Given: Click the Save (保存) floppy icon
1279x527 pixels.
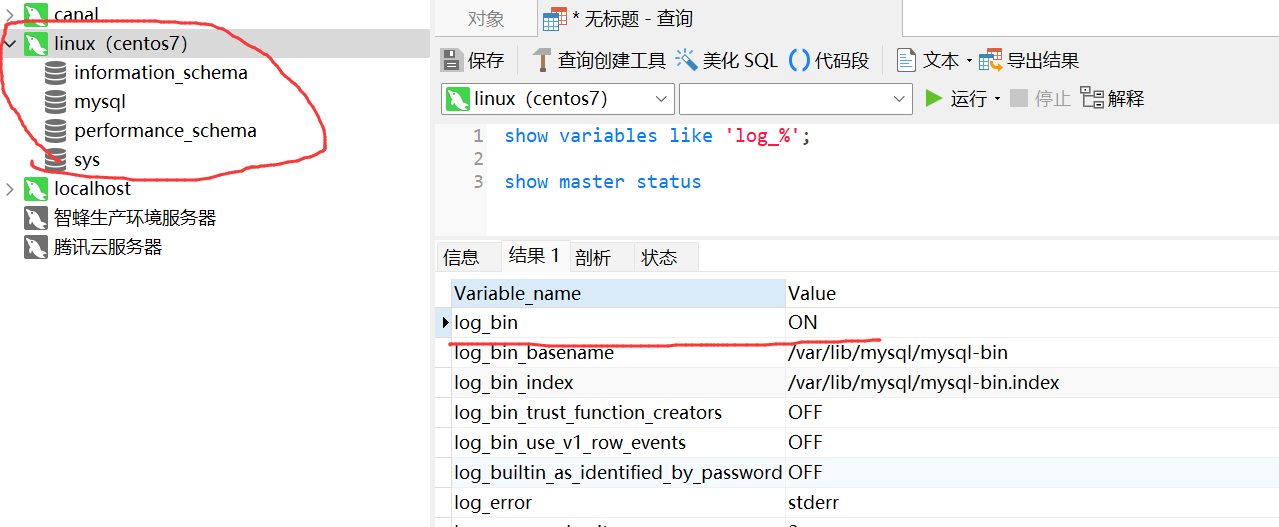Looking at the screenshot, I should click(452, 60).
